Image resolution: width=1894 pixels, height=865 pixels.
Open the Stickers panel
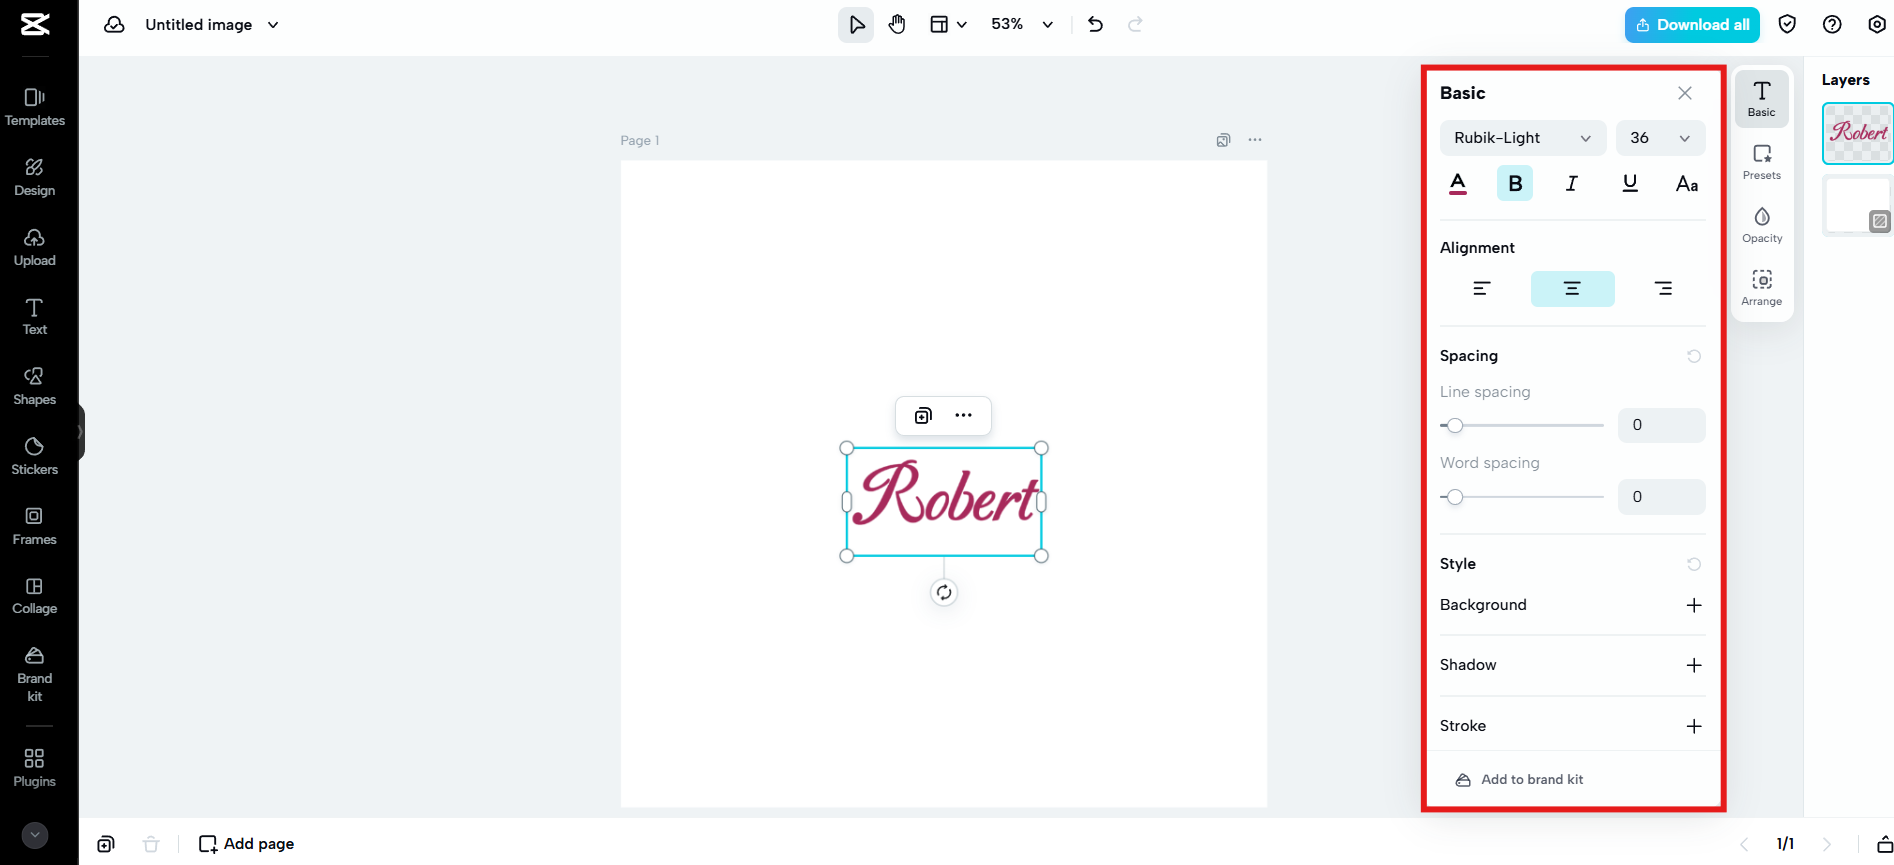tap(35, 457)
